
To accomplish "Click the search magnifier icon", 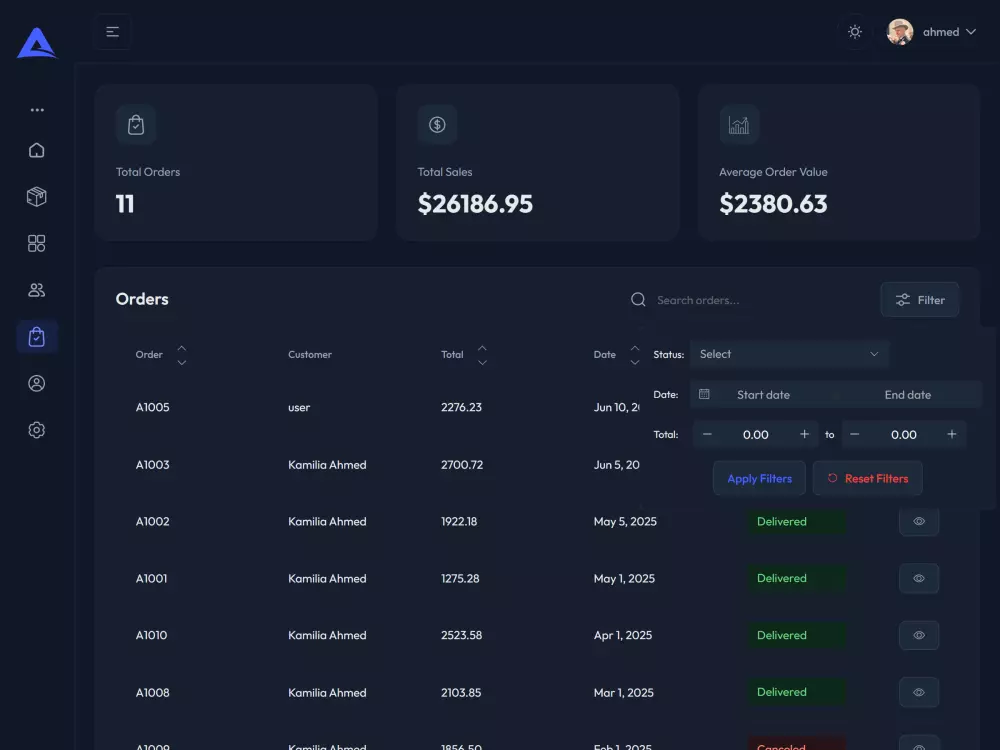I will [x=638, y=300].
